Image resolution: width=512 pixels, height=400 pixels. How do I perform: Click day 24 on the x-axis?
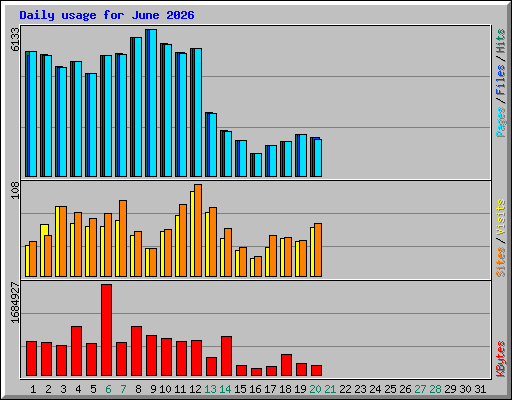(x=375, y=389)
